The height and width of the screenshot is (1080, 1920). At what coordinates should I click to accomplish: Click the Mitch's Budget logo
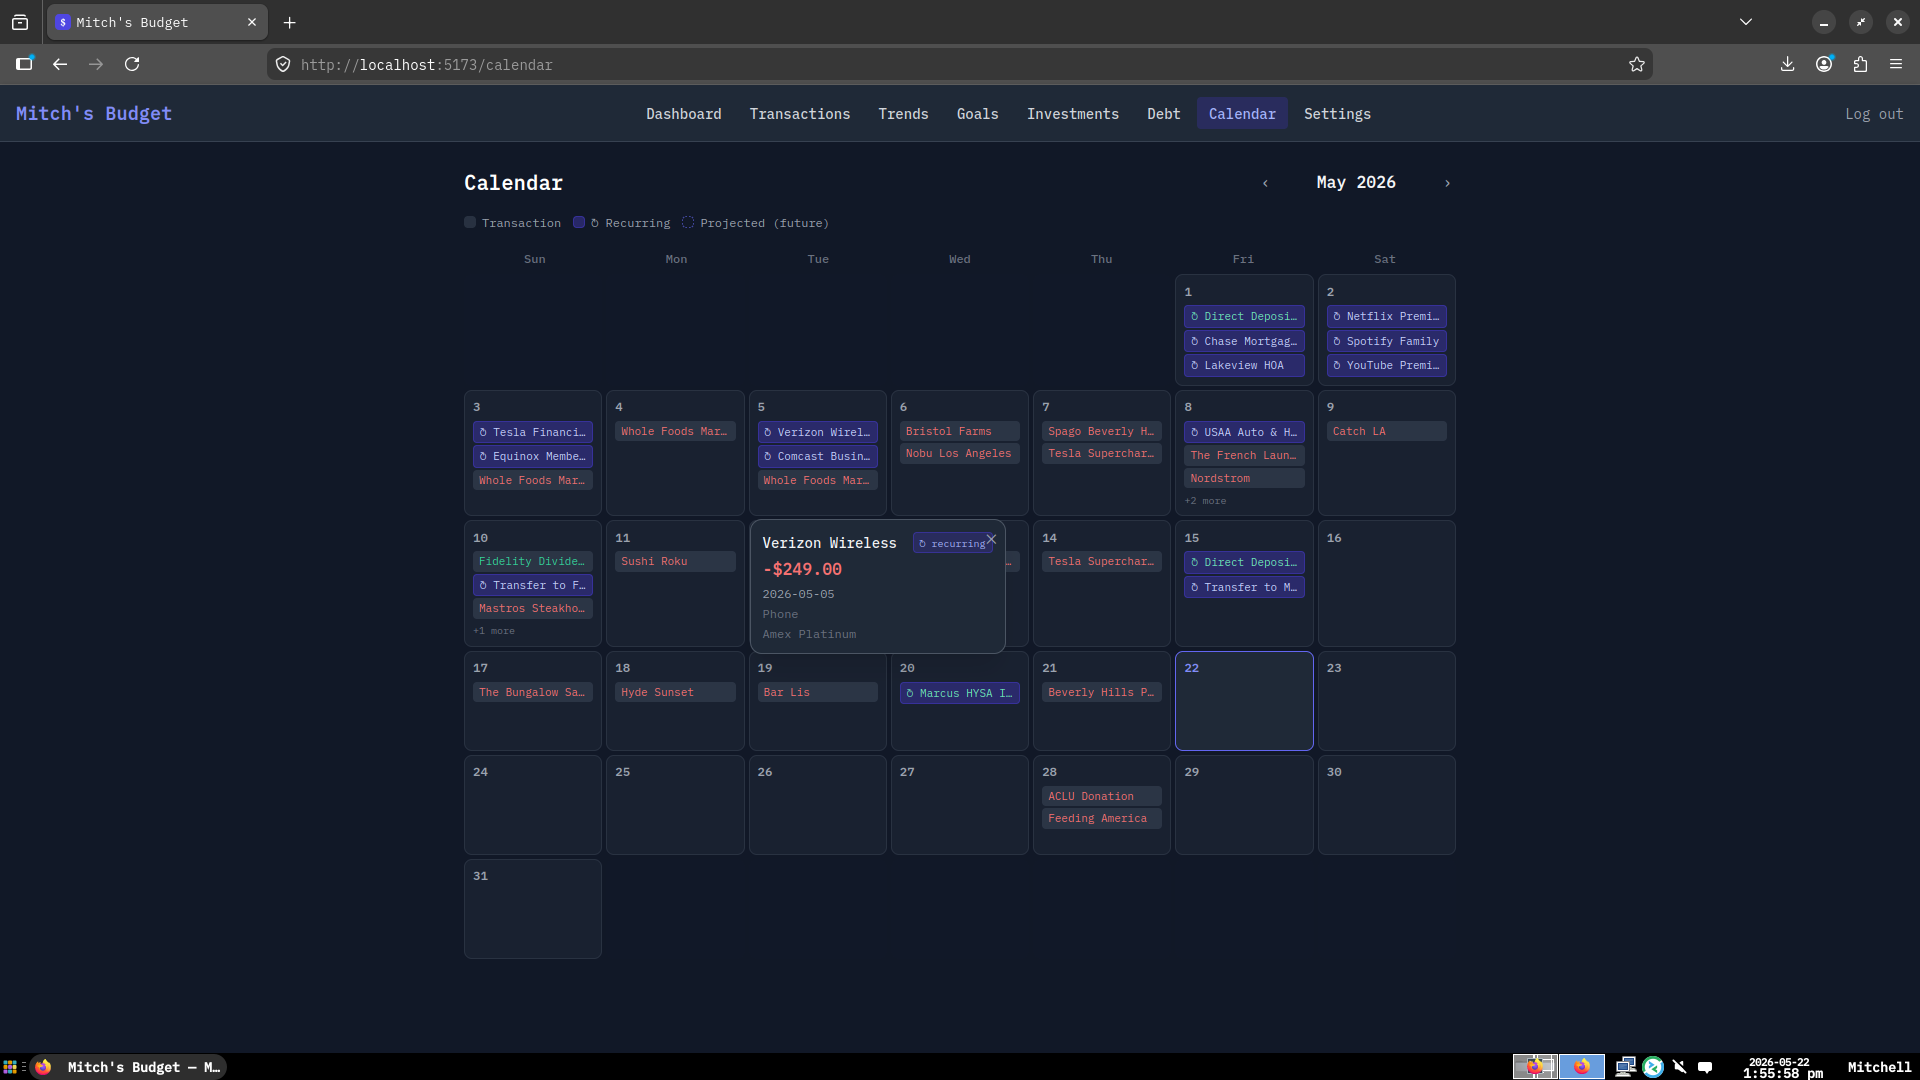(94, 114)
